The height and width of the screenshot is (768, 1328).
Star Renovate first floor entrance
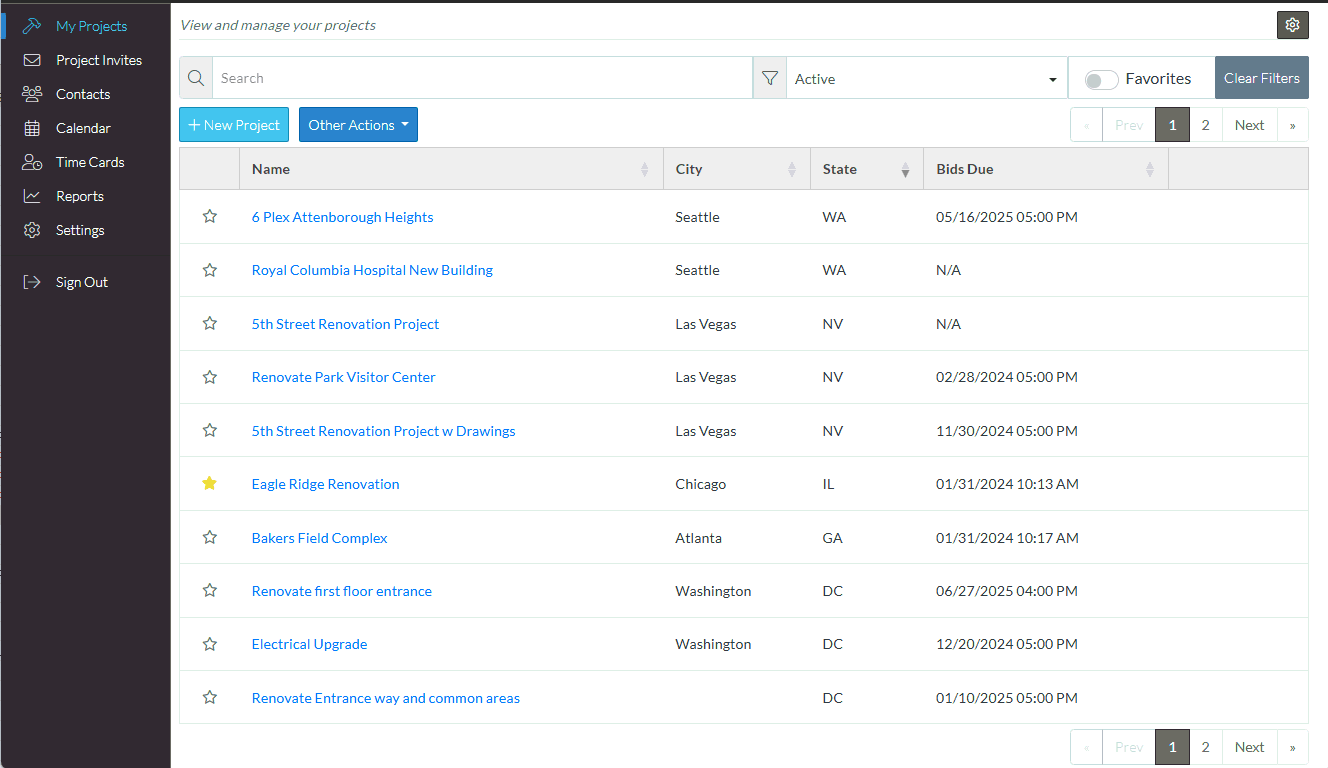point(209,590)
